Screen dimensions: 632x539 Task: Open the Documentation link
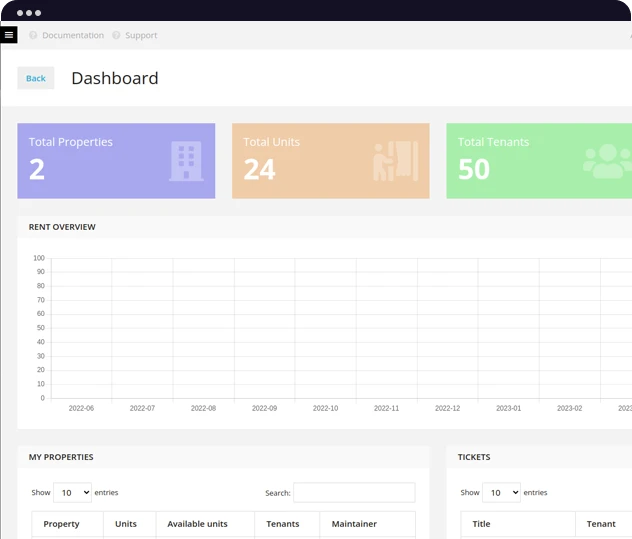(72, 35)
